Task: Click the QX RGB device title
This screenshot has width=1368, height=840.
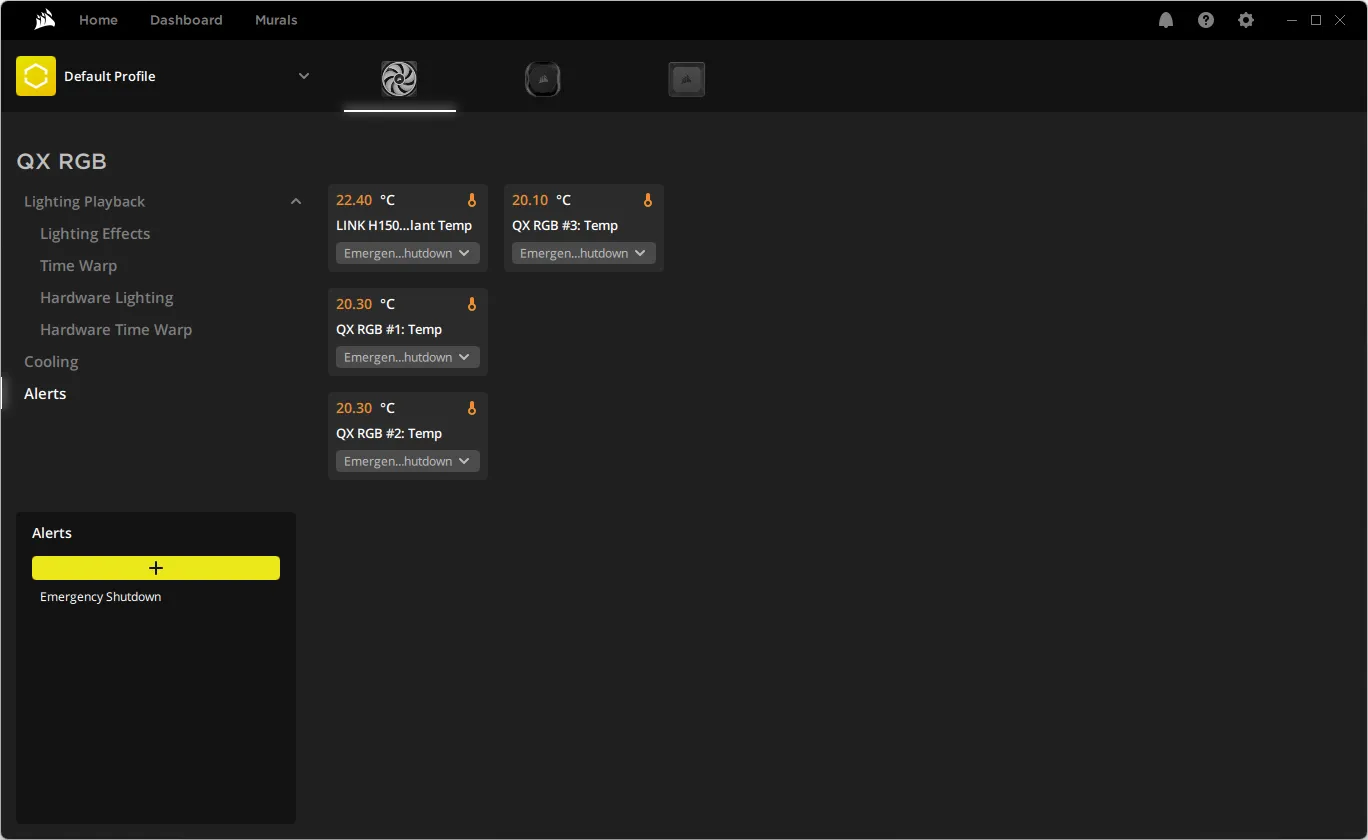Action: (62, 161)
